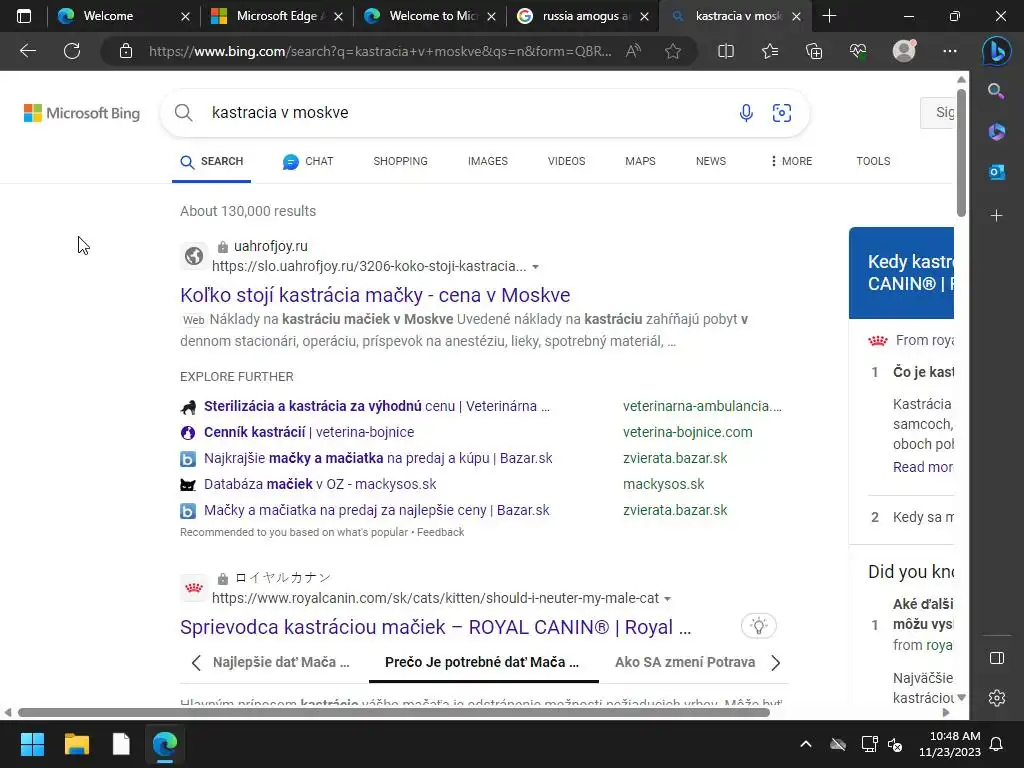Show next carousel tabs with right chevron
Image resolution: width=1024 pixels, height=768 pixels.
(x=775, y=663)
